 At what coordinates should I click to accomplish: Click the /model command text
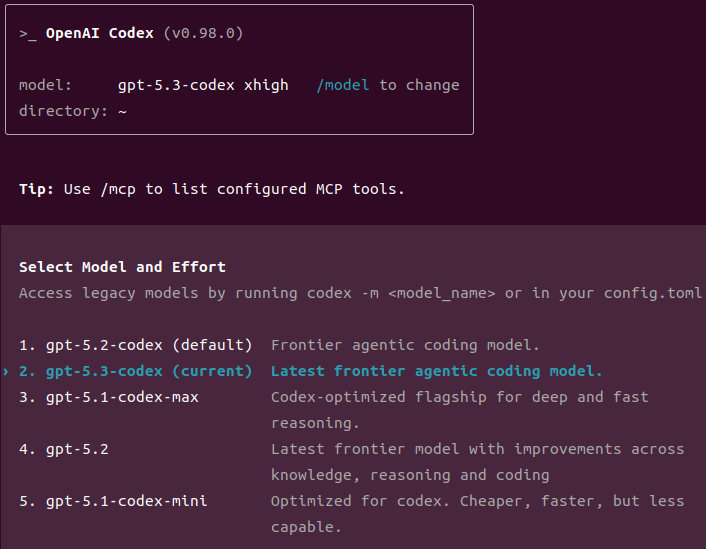pyautogui.click(x=343, y=85)
